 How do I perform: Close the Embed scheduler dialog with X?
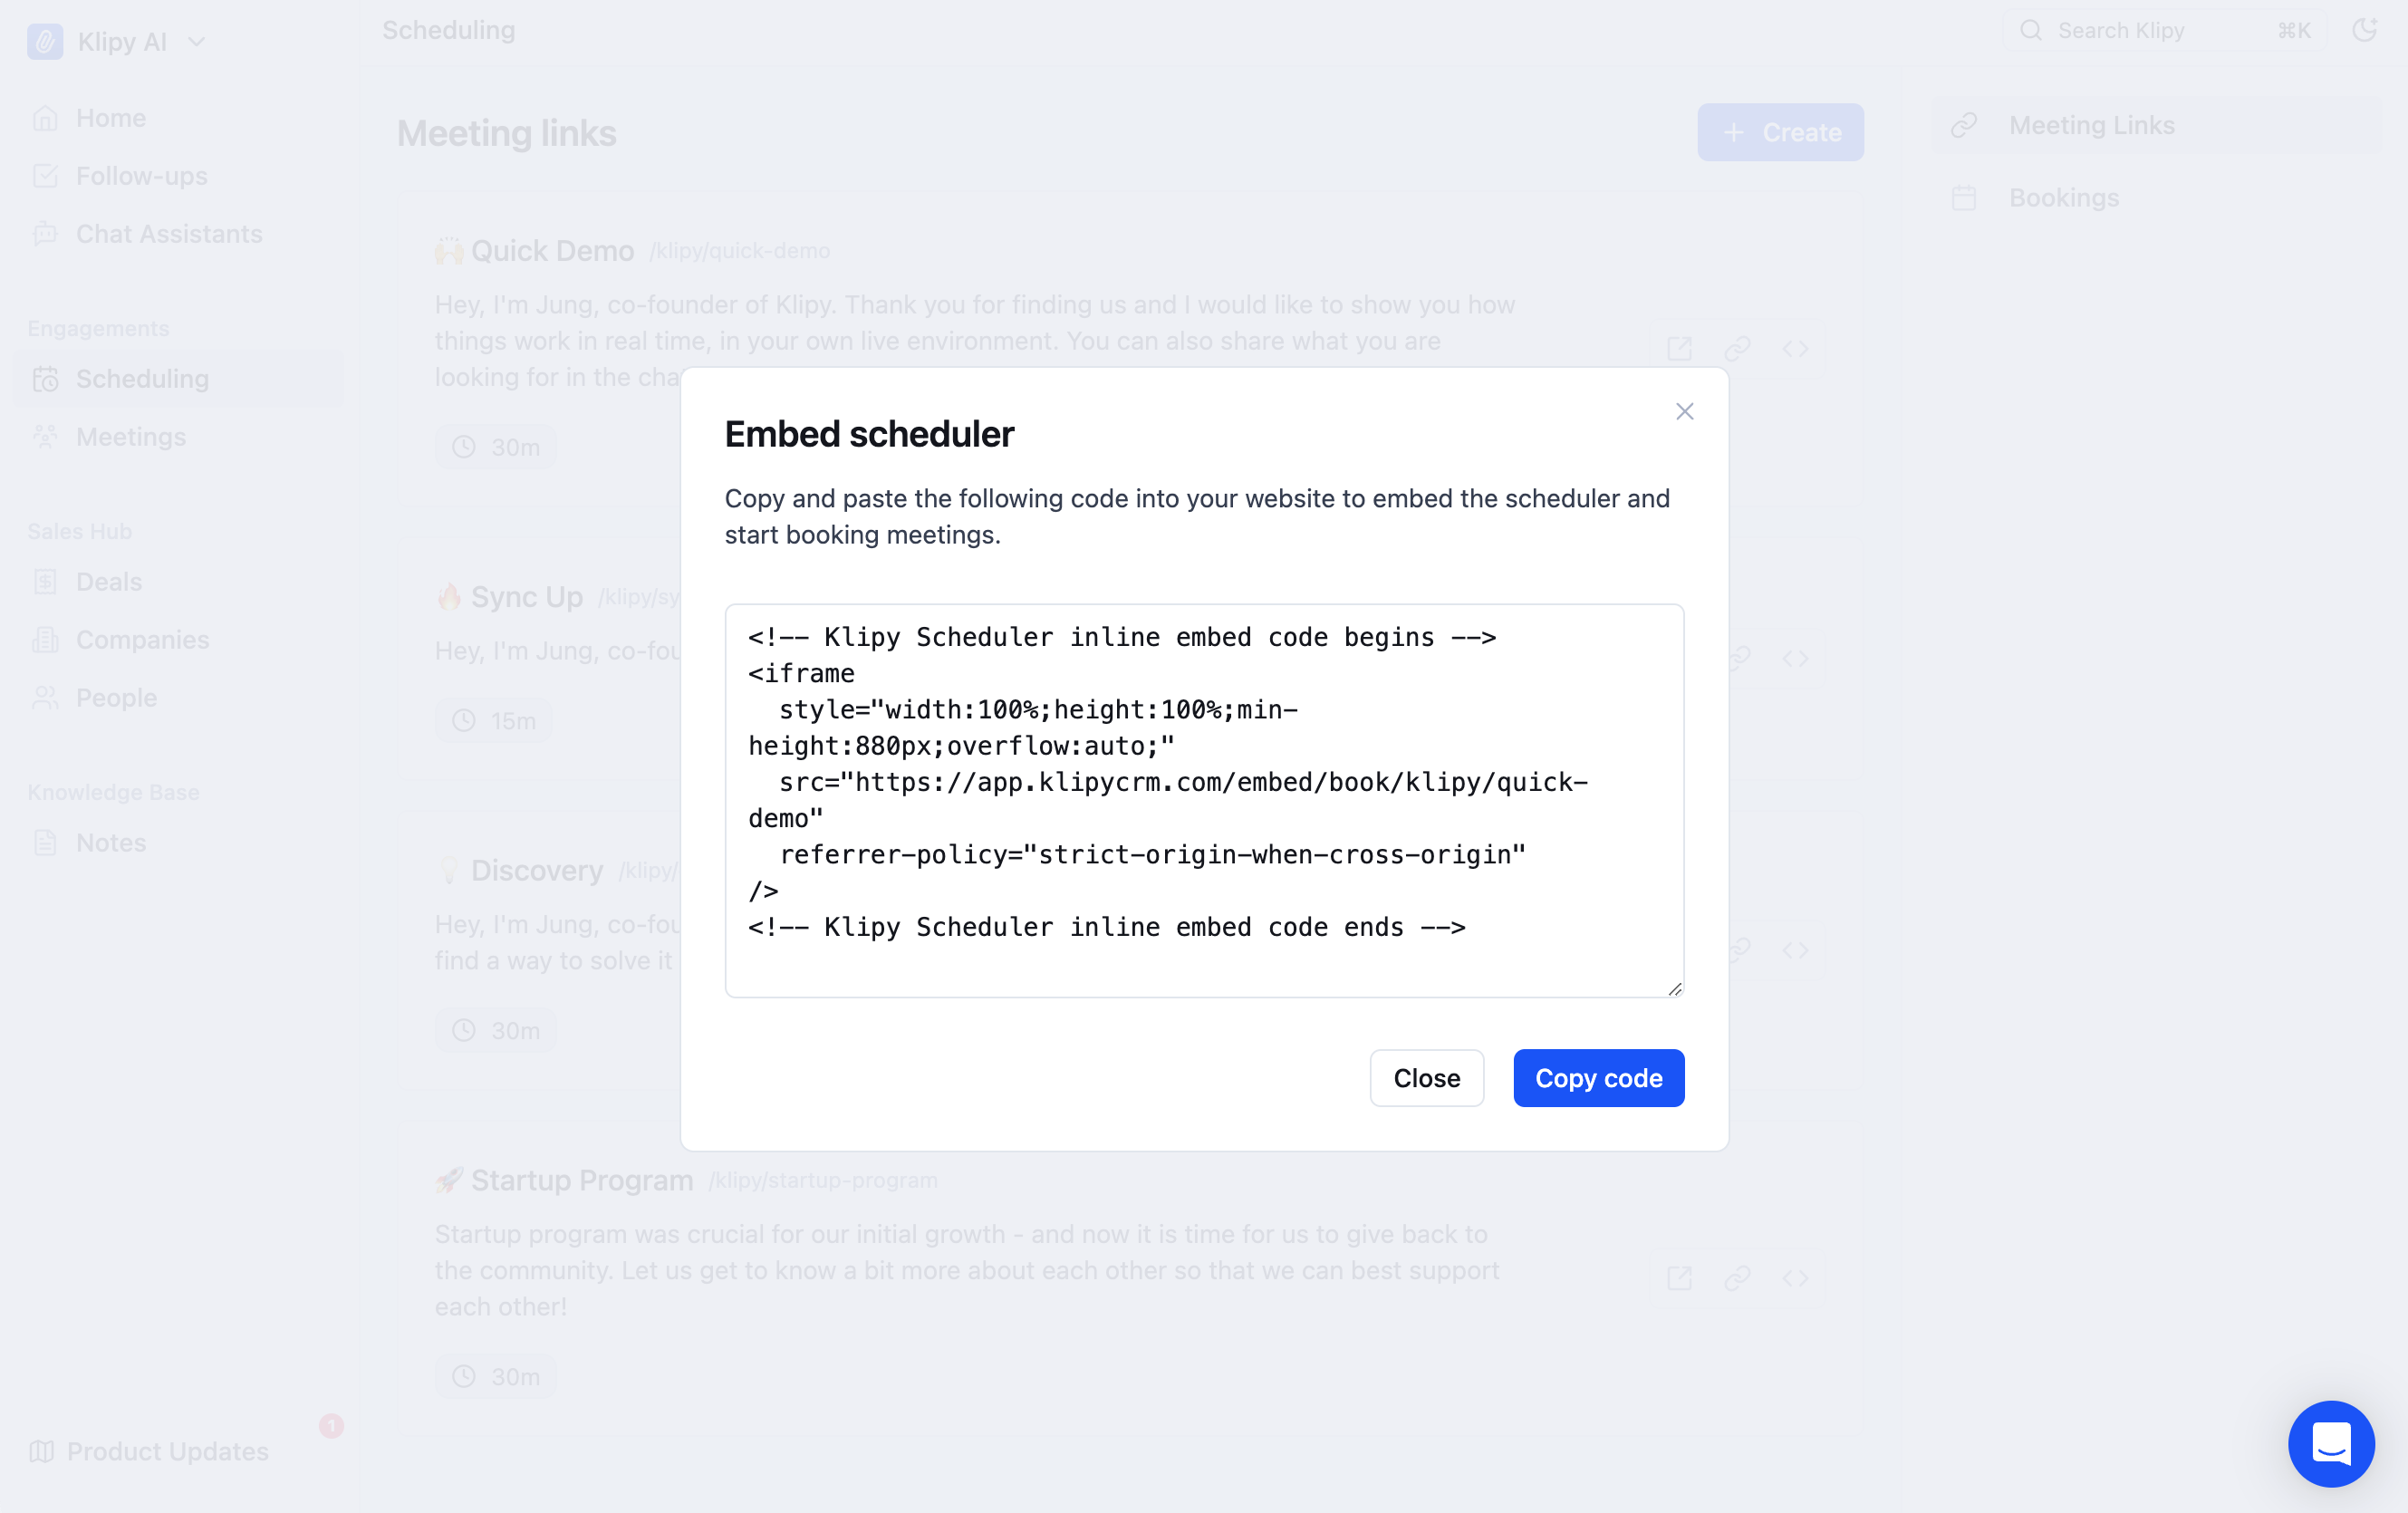click(1684, 411)
